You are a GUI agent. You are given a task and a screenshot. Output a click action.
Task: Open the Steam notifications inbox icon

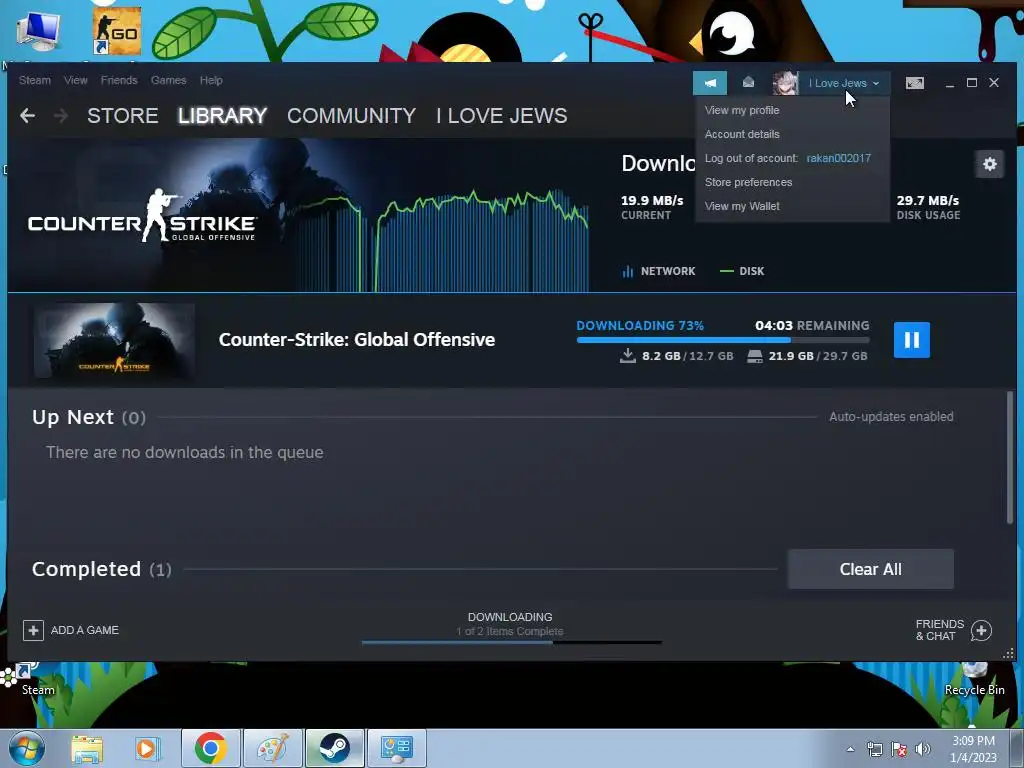click(748, 82)
